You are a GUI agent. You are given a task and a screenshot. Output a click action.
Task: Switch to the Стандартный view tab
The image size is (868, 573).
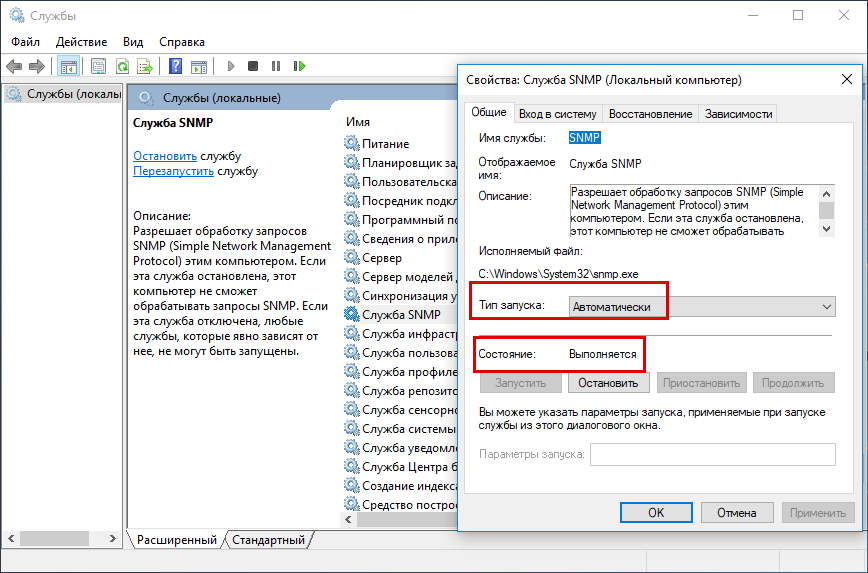(x=268, y=540)
